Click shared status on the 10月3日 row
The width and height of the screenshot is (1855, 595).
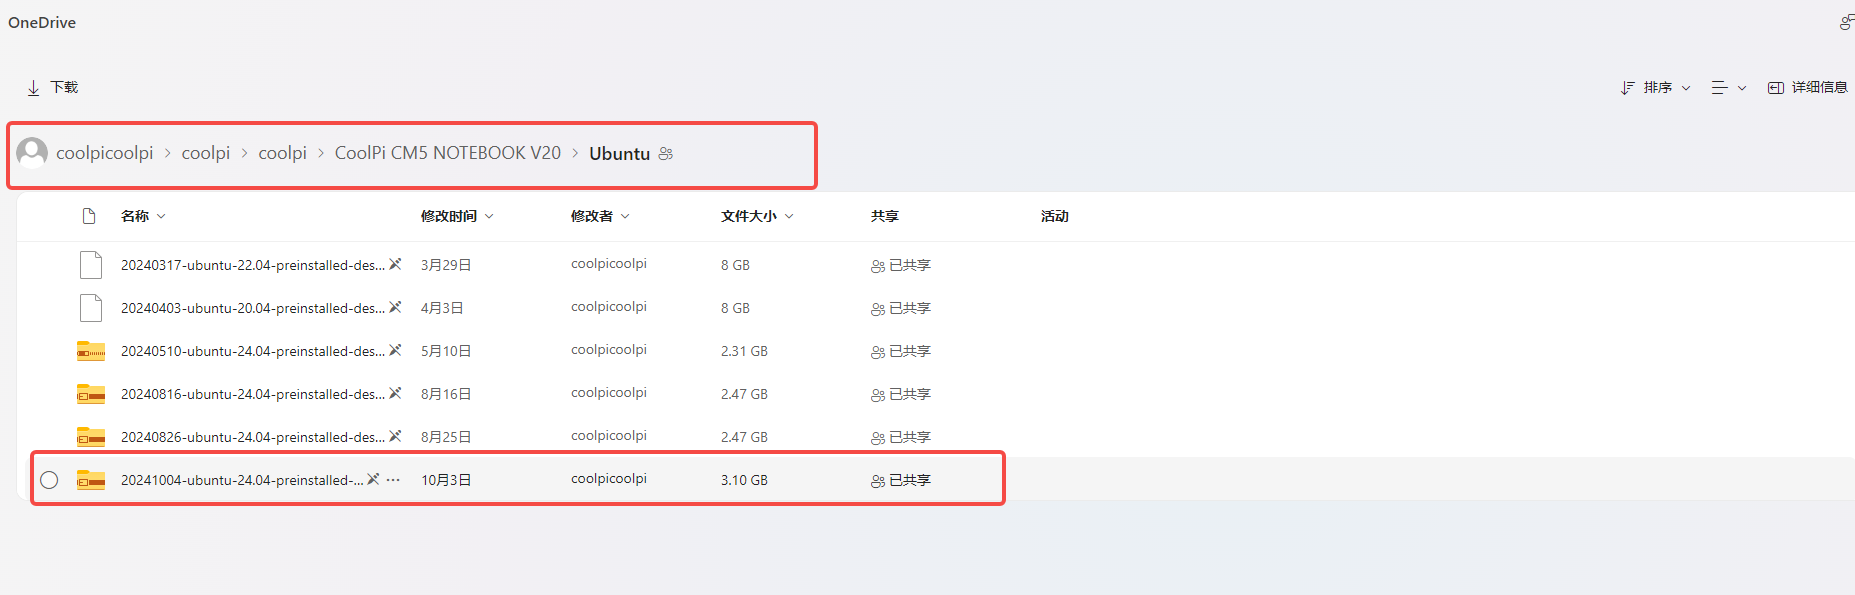click(x=900, y=480)
